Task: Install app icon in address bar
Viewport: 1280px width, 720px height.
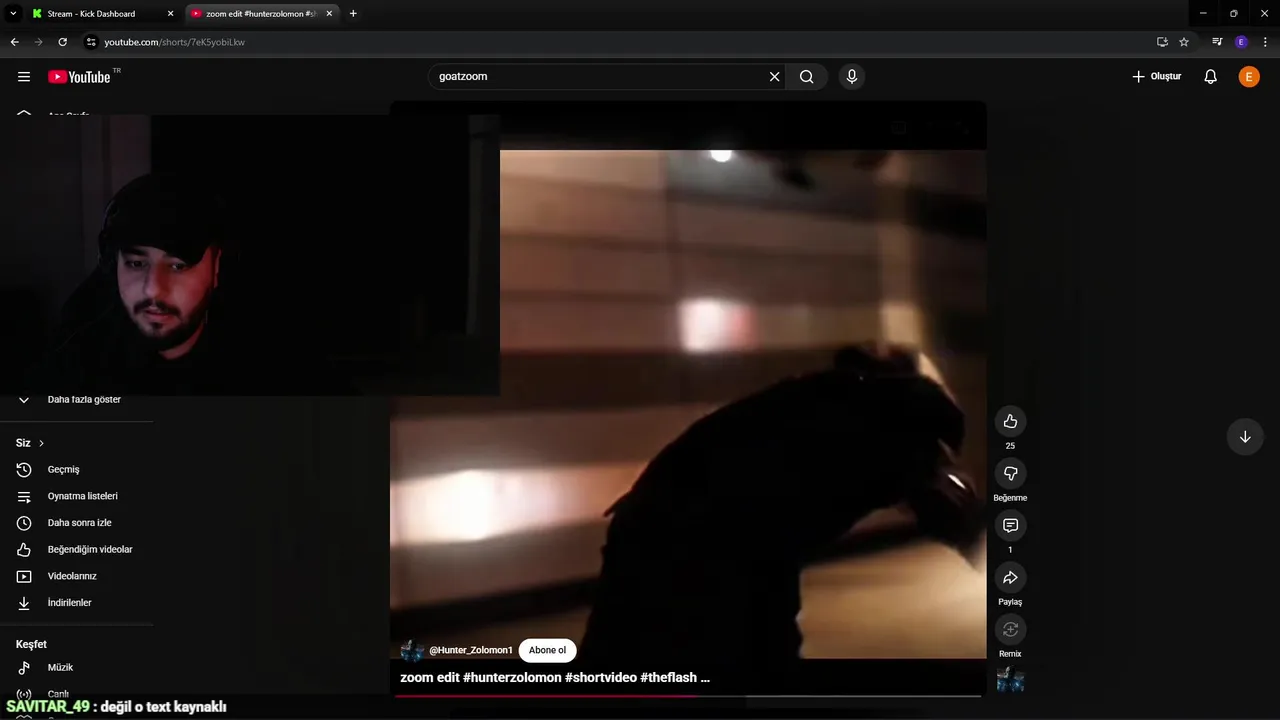Action: [1162, 42]
